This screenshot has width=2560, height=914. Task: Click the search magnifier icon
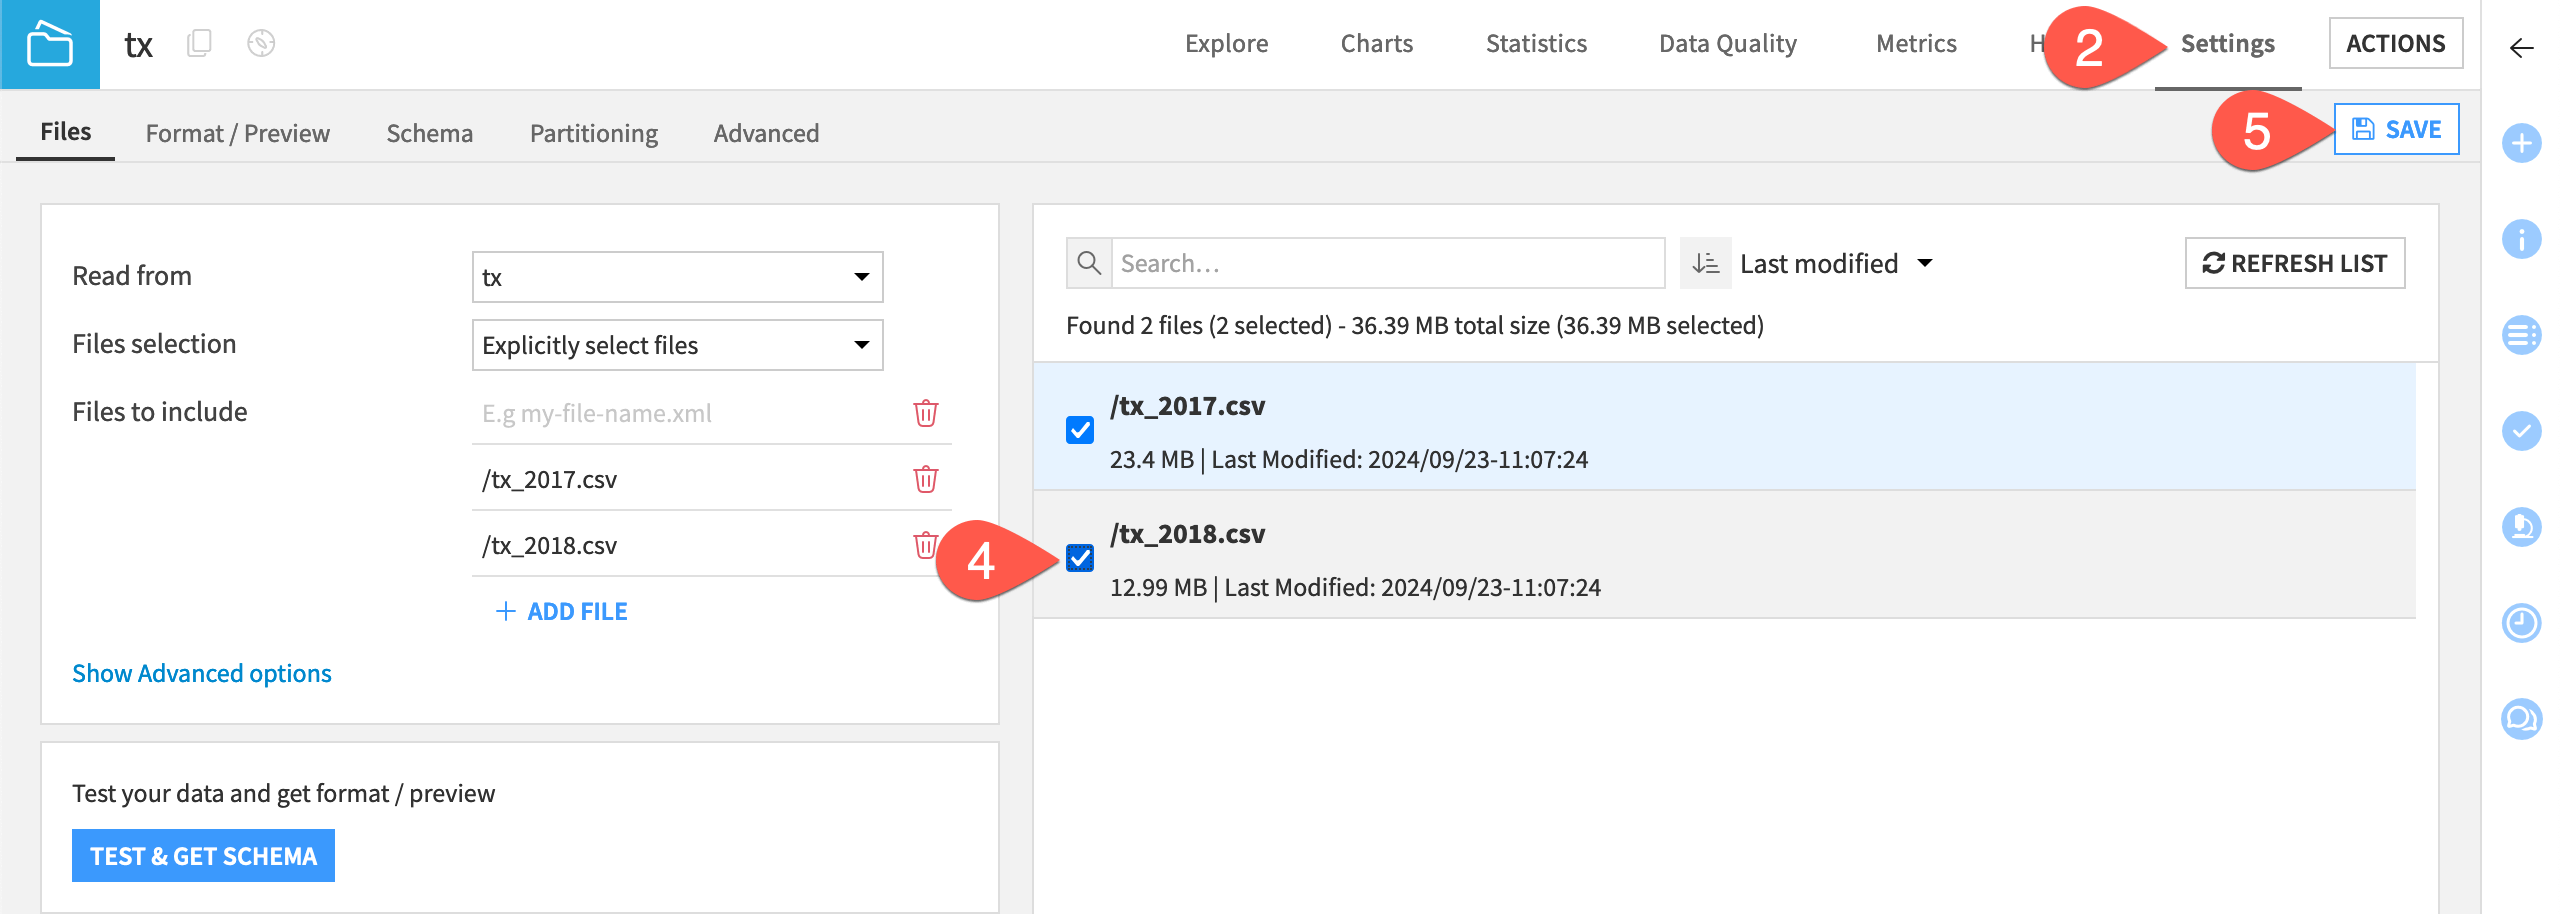[x=1089, y=263]
